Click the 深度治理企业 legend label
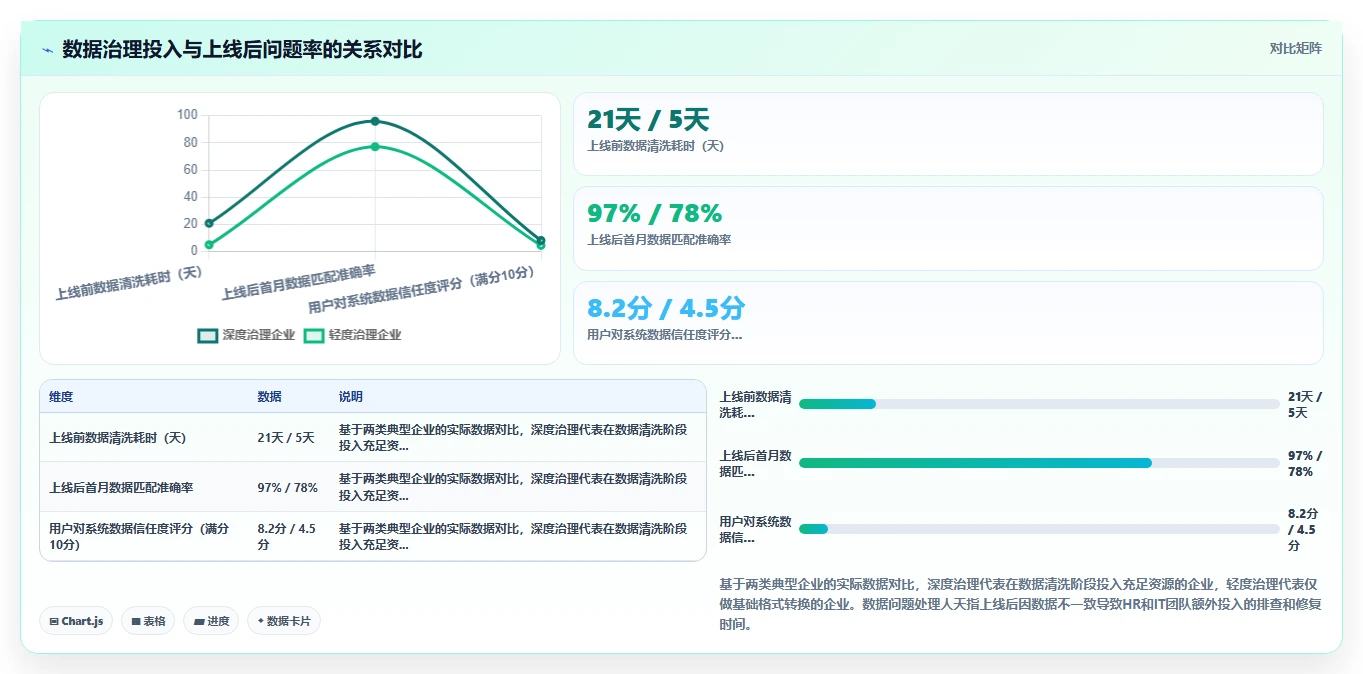This screenshot has height=674, width=1363. point(259,335)
